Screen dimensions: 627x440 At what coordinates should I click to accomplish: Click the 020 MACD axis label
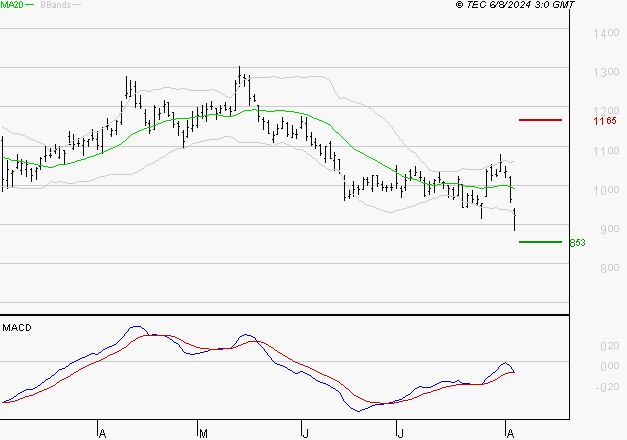coord(610,346)
